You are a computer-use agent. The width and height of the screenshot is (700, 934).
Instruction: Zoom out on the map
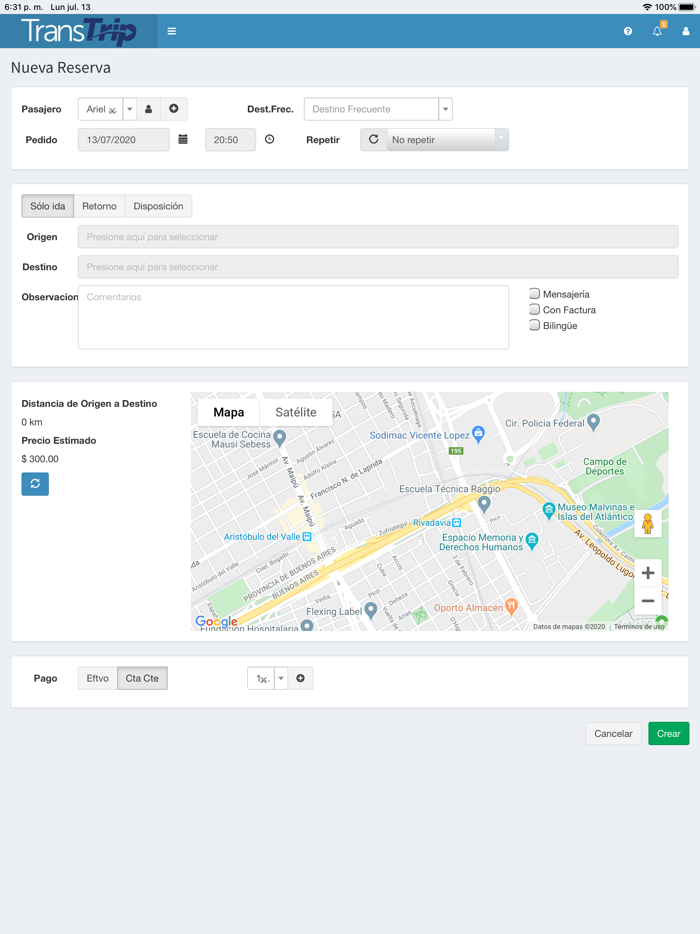[x=648, y=600]
